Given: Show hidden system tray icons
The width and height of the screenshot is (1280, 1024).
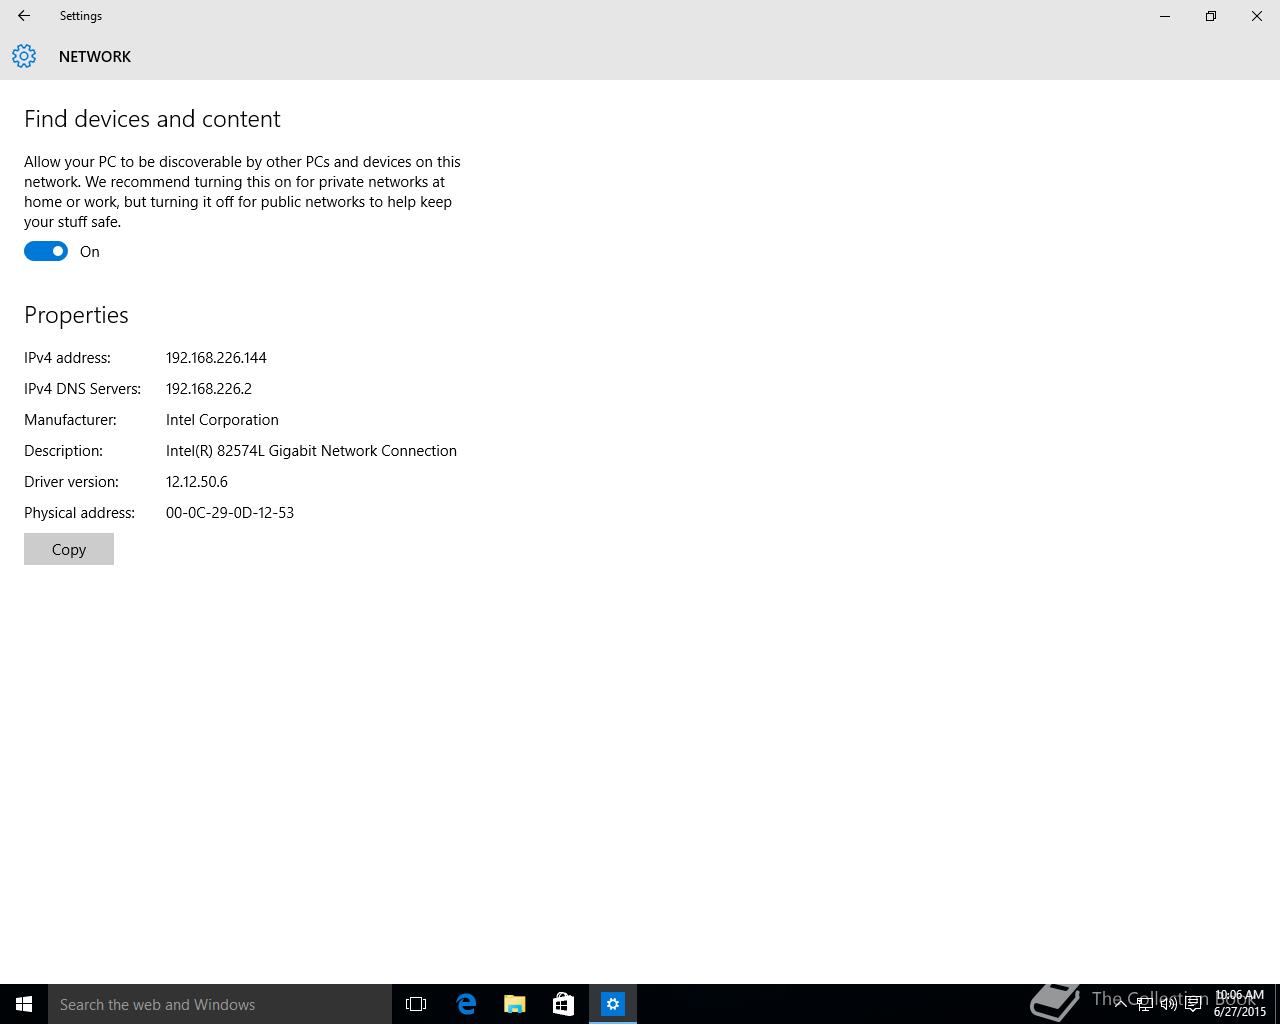Looking at the screenshot, I should coord(1121,1004).
